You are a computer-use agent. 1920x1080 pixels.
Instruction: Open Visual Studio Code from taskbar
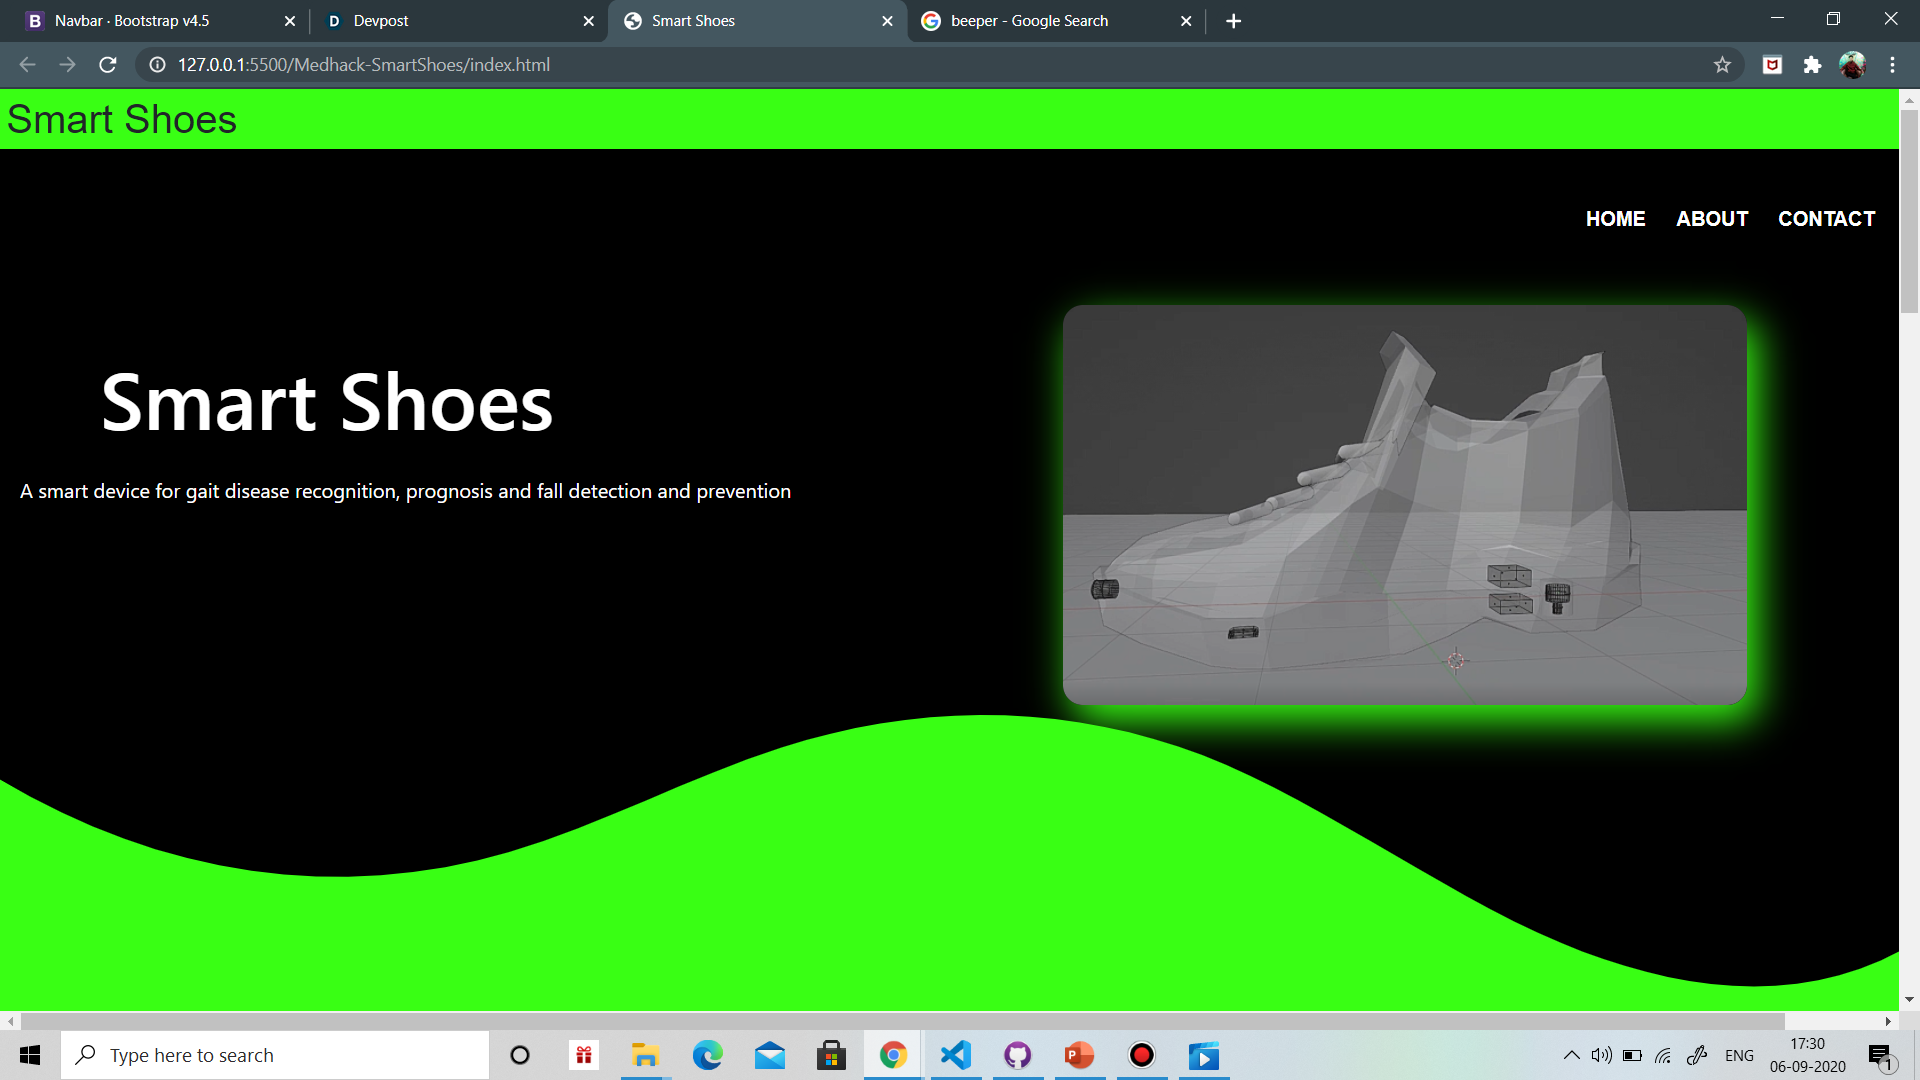point(956,1055)
